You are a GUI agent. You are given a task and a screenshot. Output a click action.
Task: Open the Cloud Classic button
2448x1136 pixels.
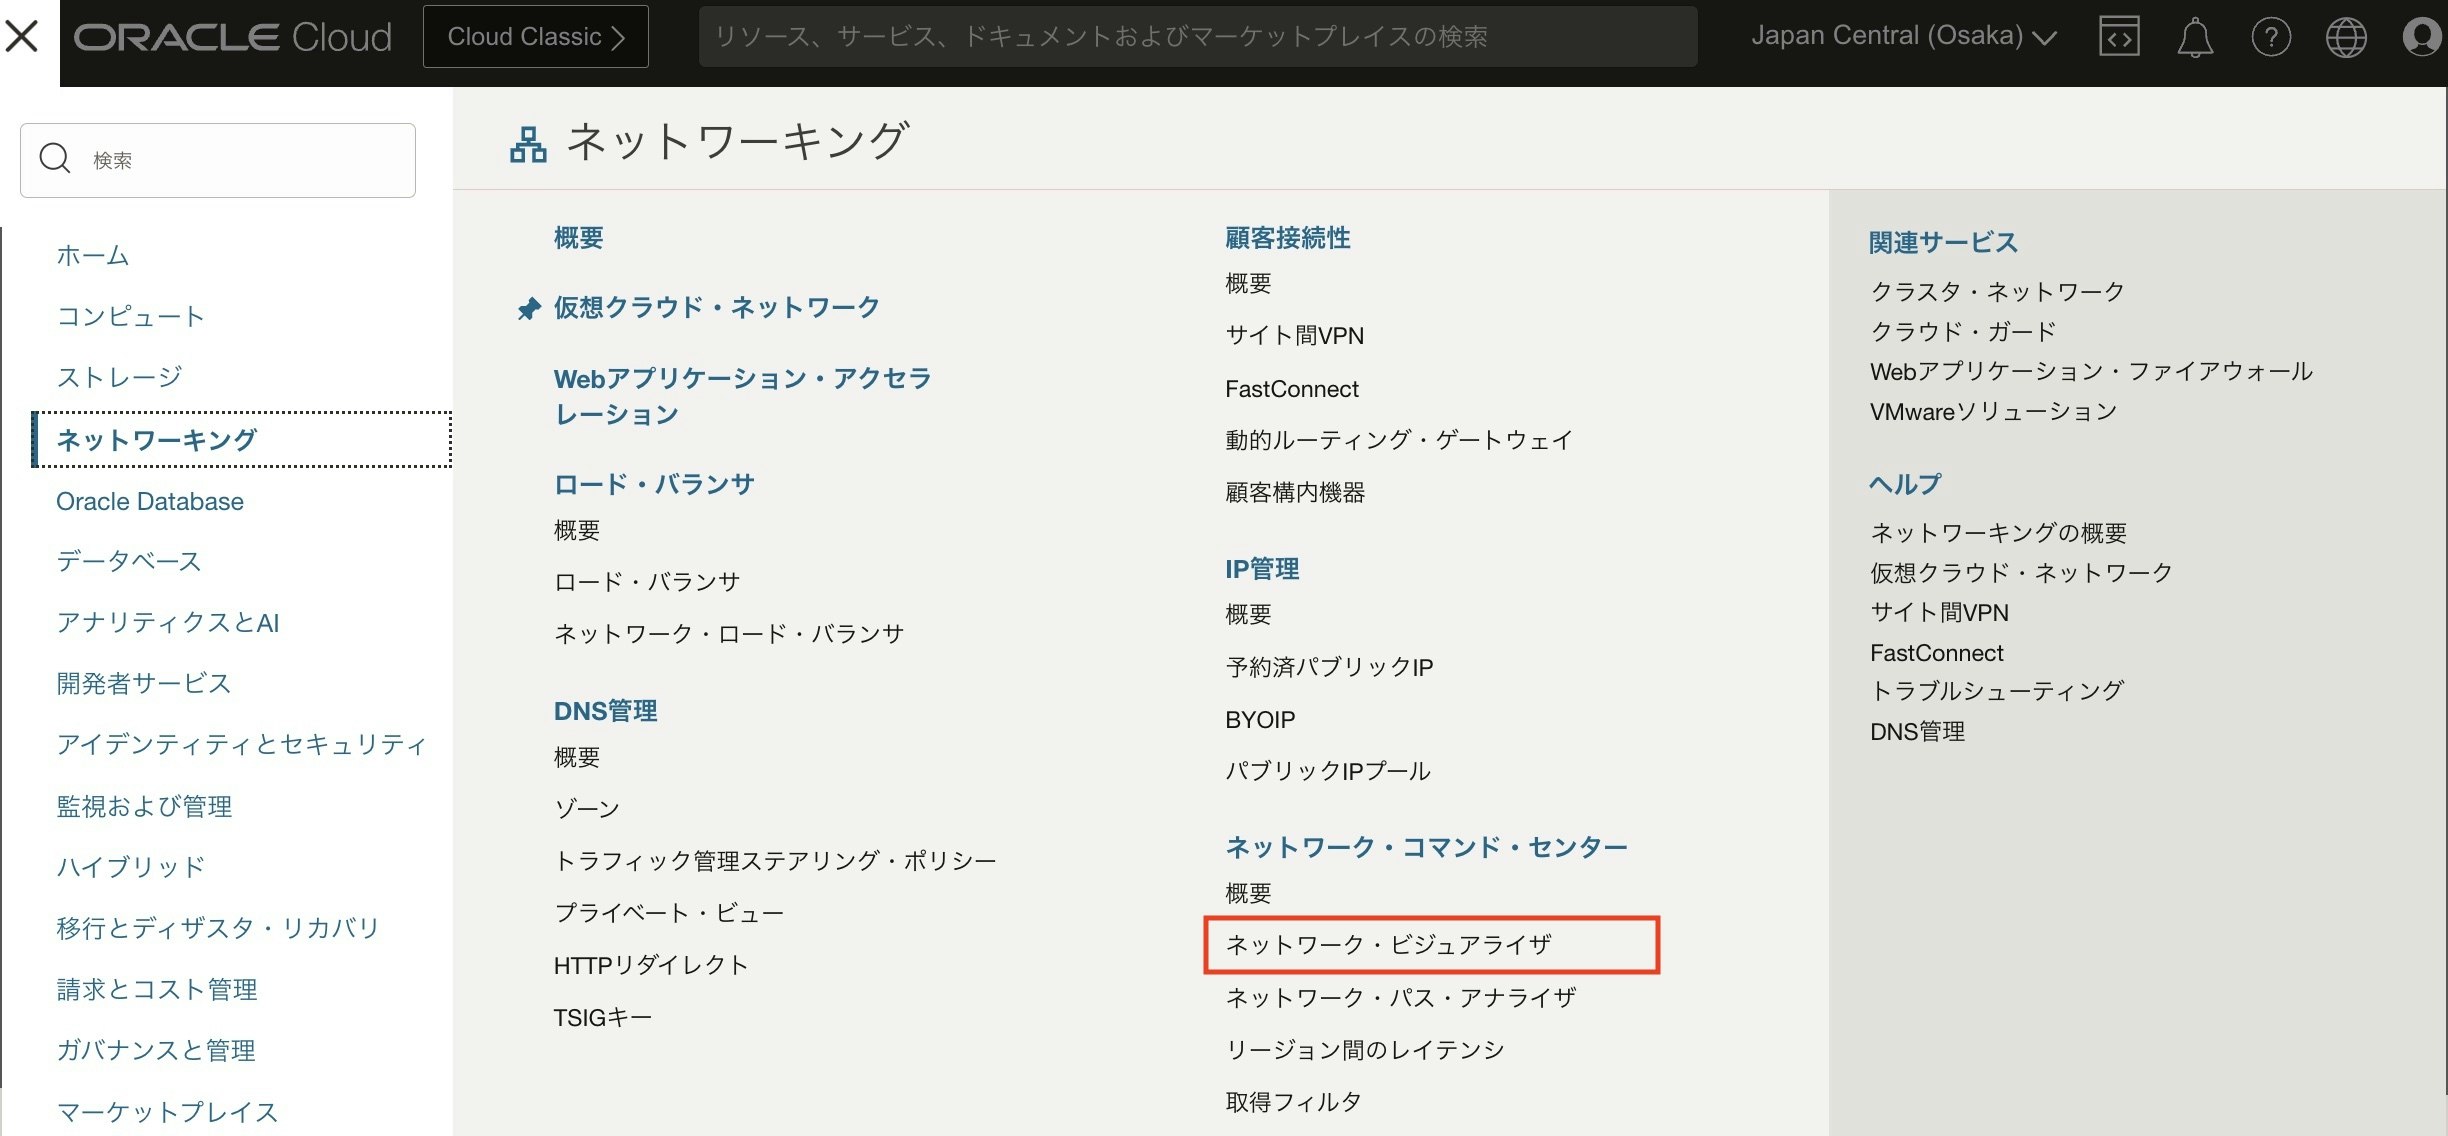click(536, 37)
